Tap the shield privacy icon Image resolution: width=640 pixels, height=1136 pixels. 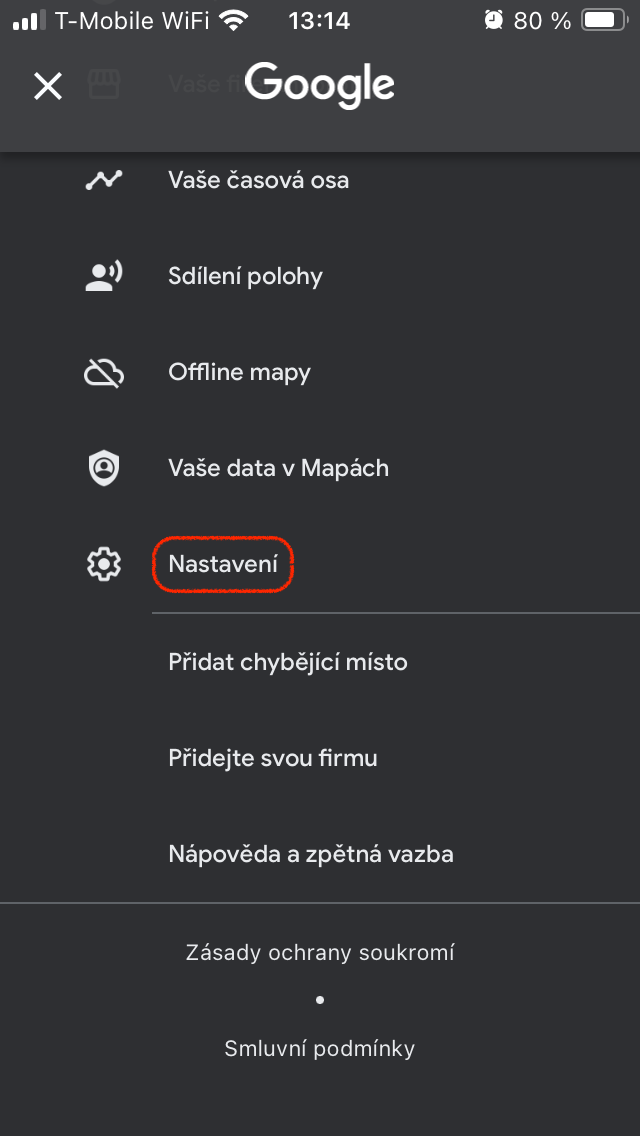click(103, 468)
